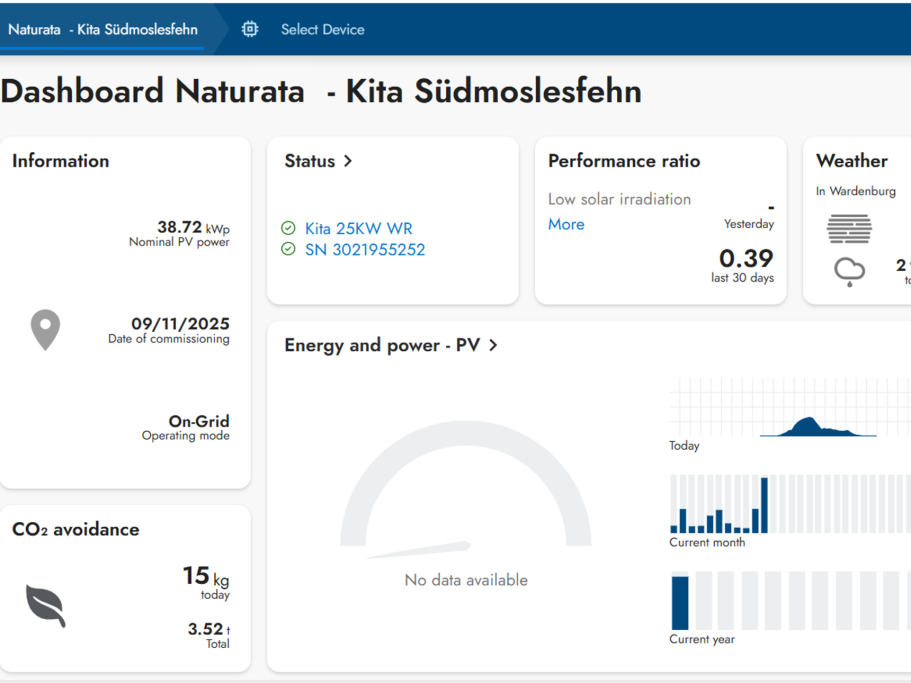Click the CO2 avoidance leaf icon

[x=46, y=606]
